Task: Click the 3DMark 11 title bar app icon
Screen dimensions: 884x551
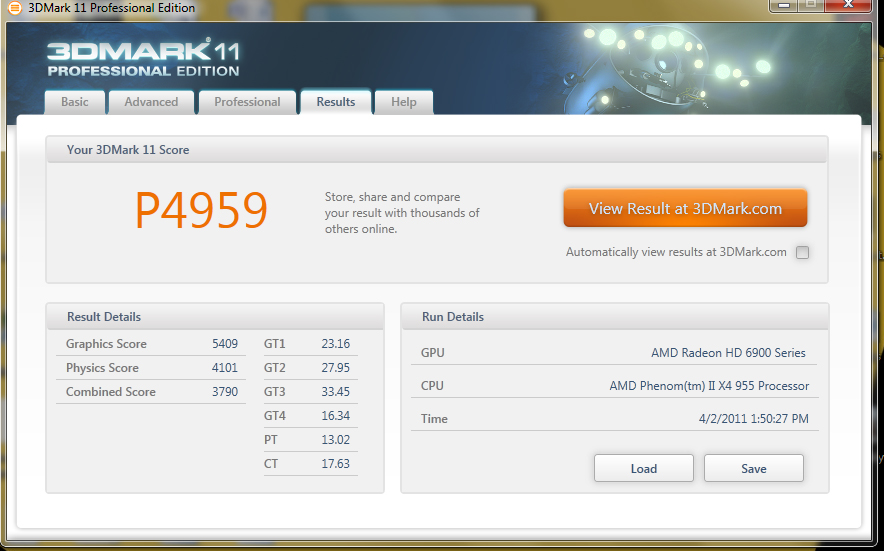Action: 15,7
